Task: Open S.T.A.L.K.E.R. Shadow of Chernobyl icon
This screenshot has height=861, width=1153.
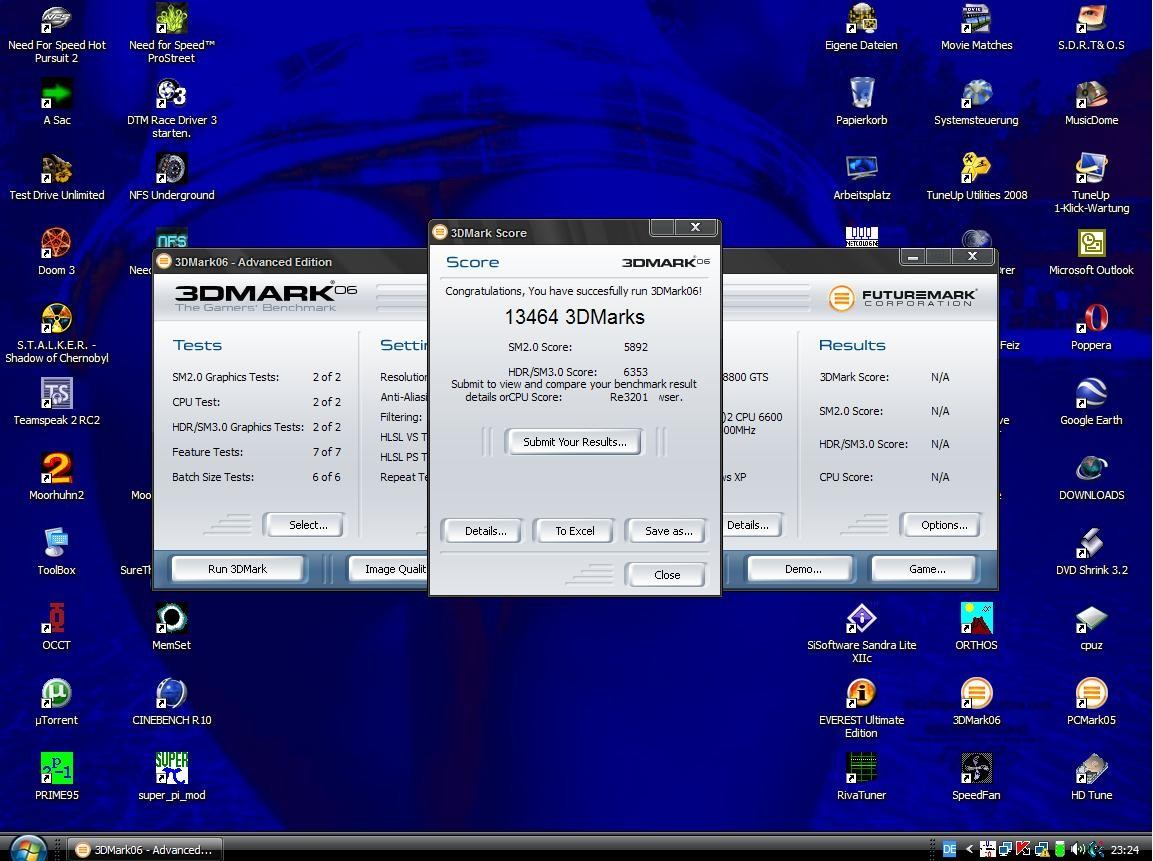Action: (x=57, y=334)
